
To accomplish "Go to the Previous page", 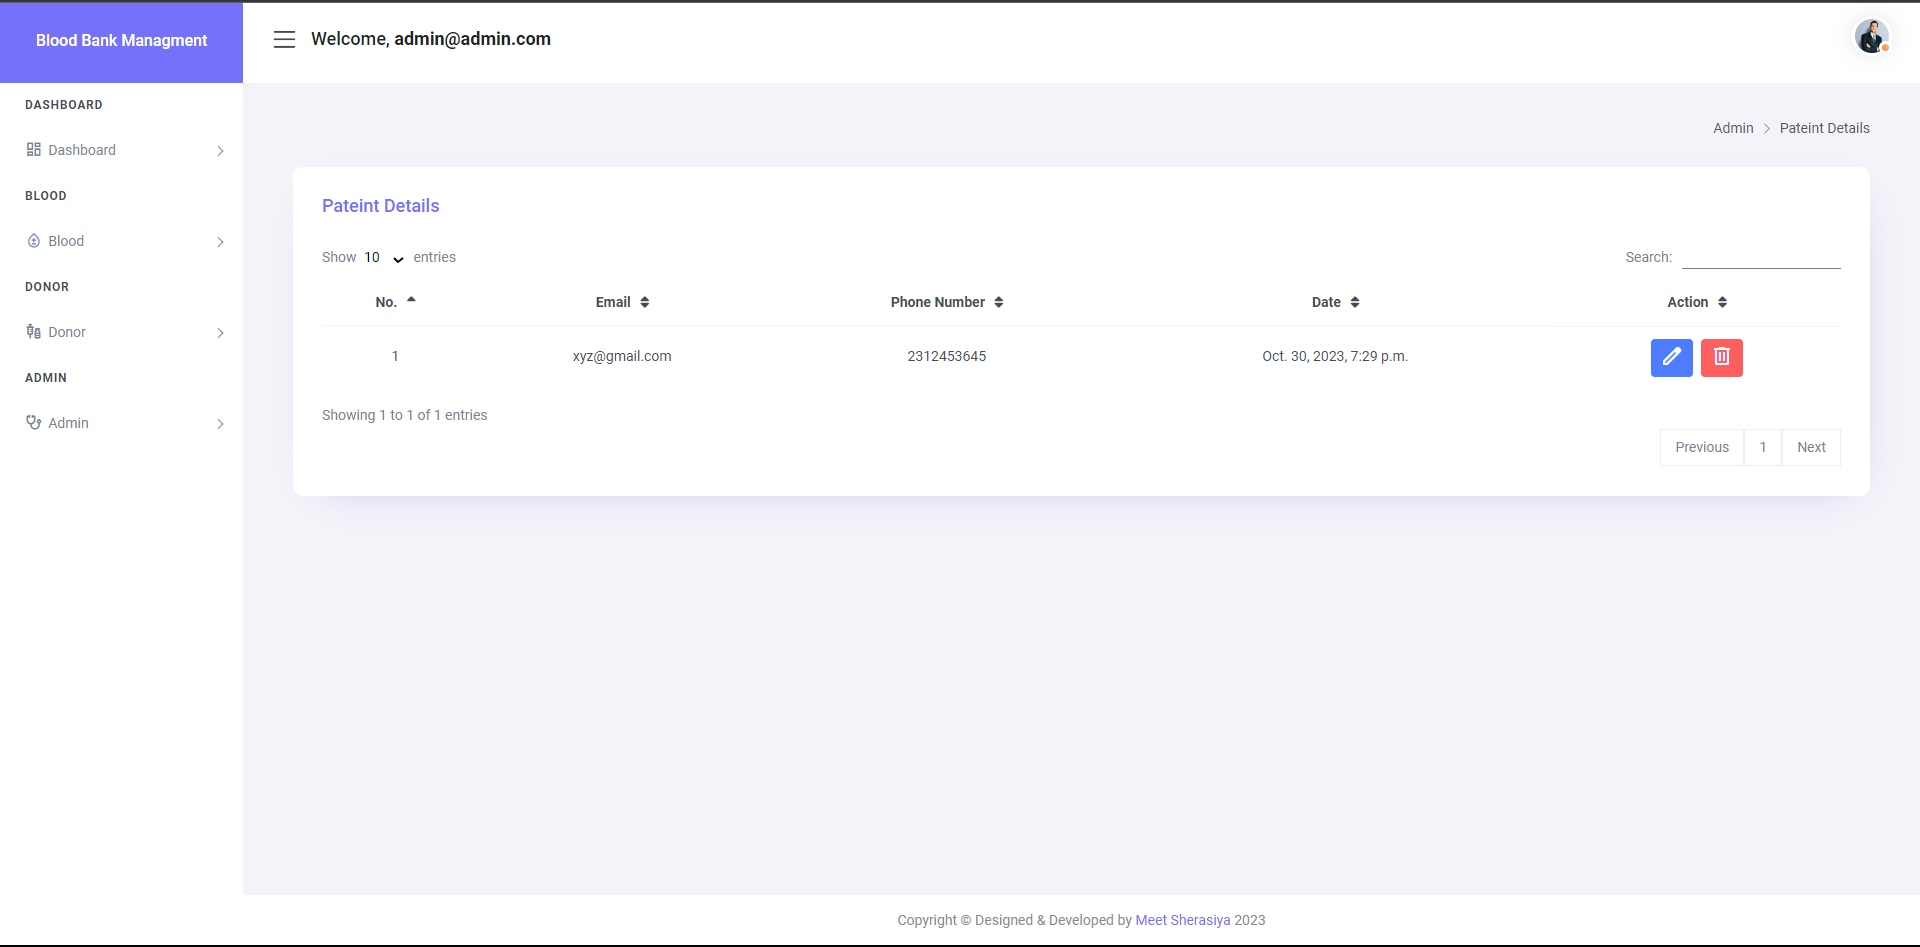I will (1702, 447).
